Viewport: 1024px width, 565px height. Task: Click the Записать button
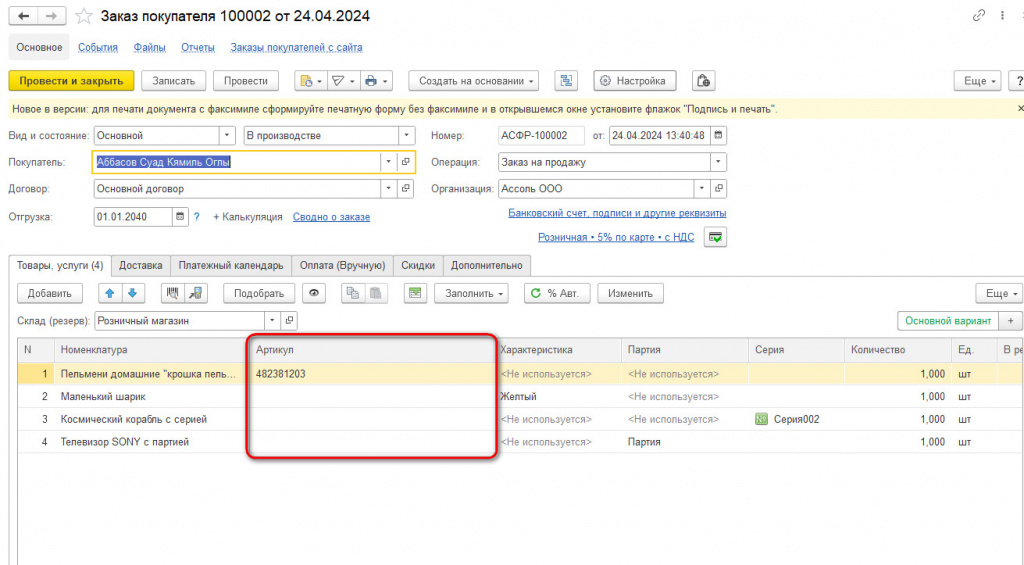(174, 81)
